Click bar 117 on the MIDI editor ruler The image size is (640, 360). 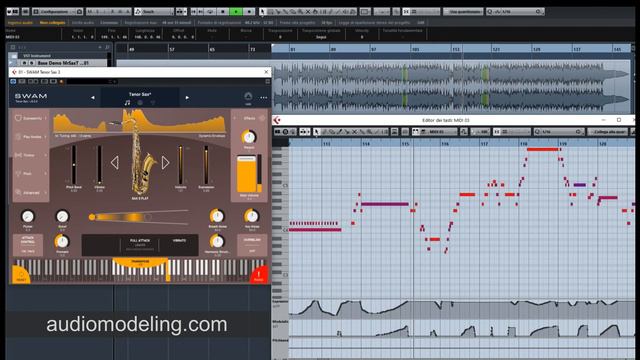pyautogui.click(x=484, y=144)
